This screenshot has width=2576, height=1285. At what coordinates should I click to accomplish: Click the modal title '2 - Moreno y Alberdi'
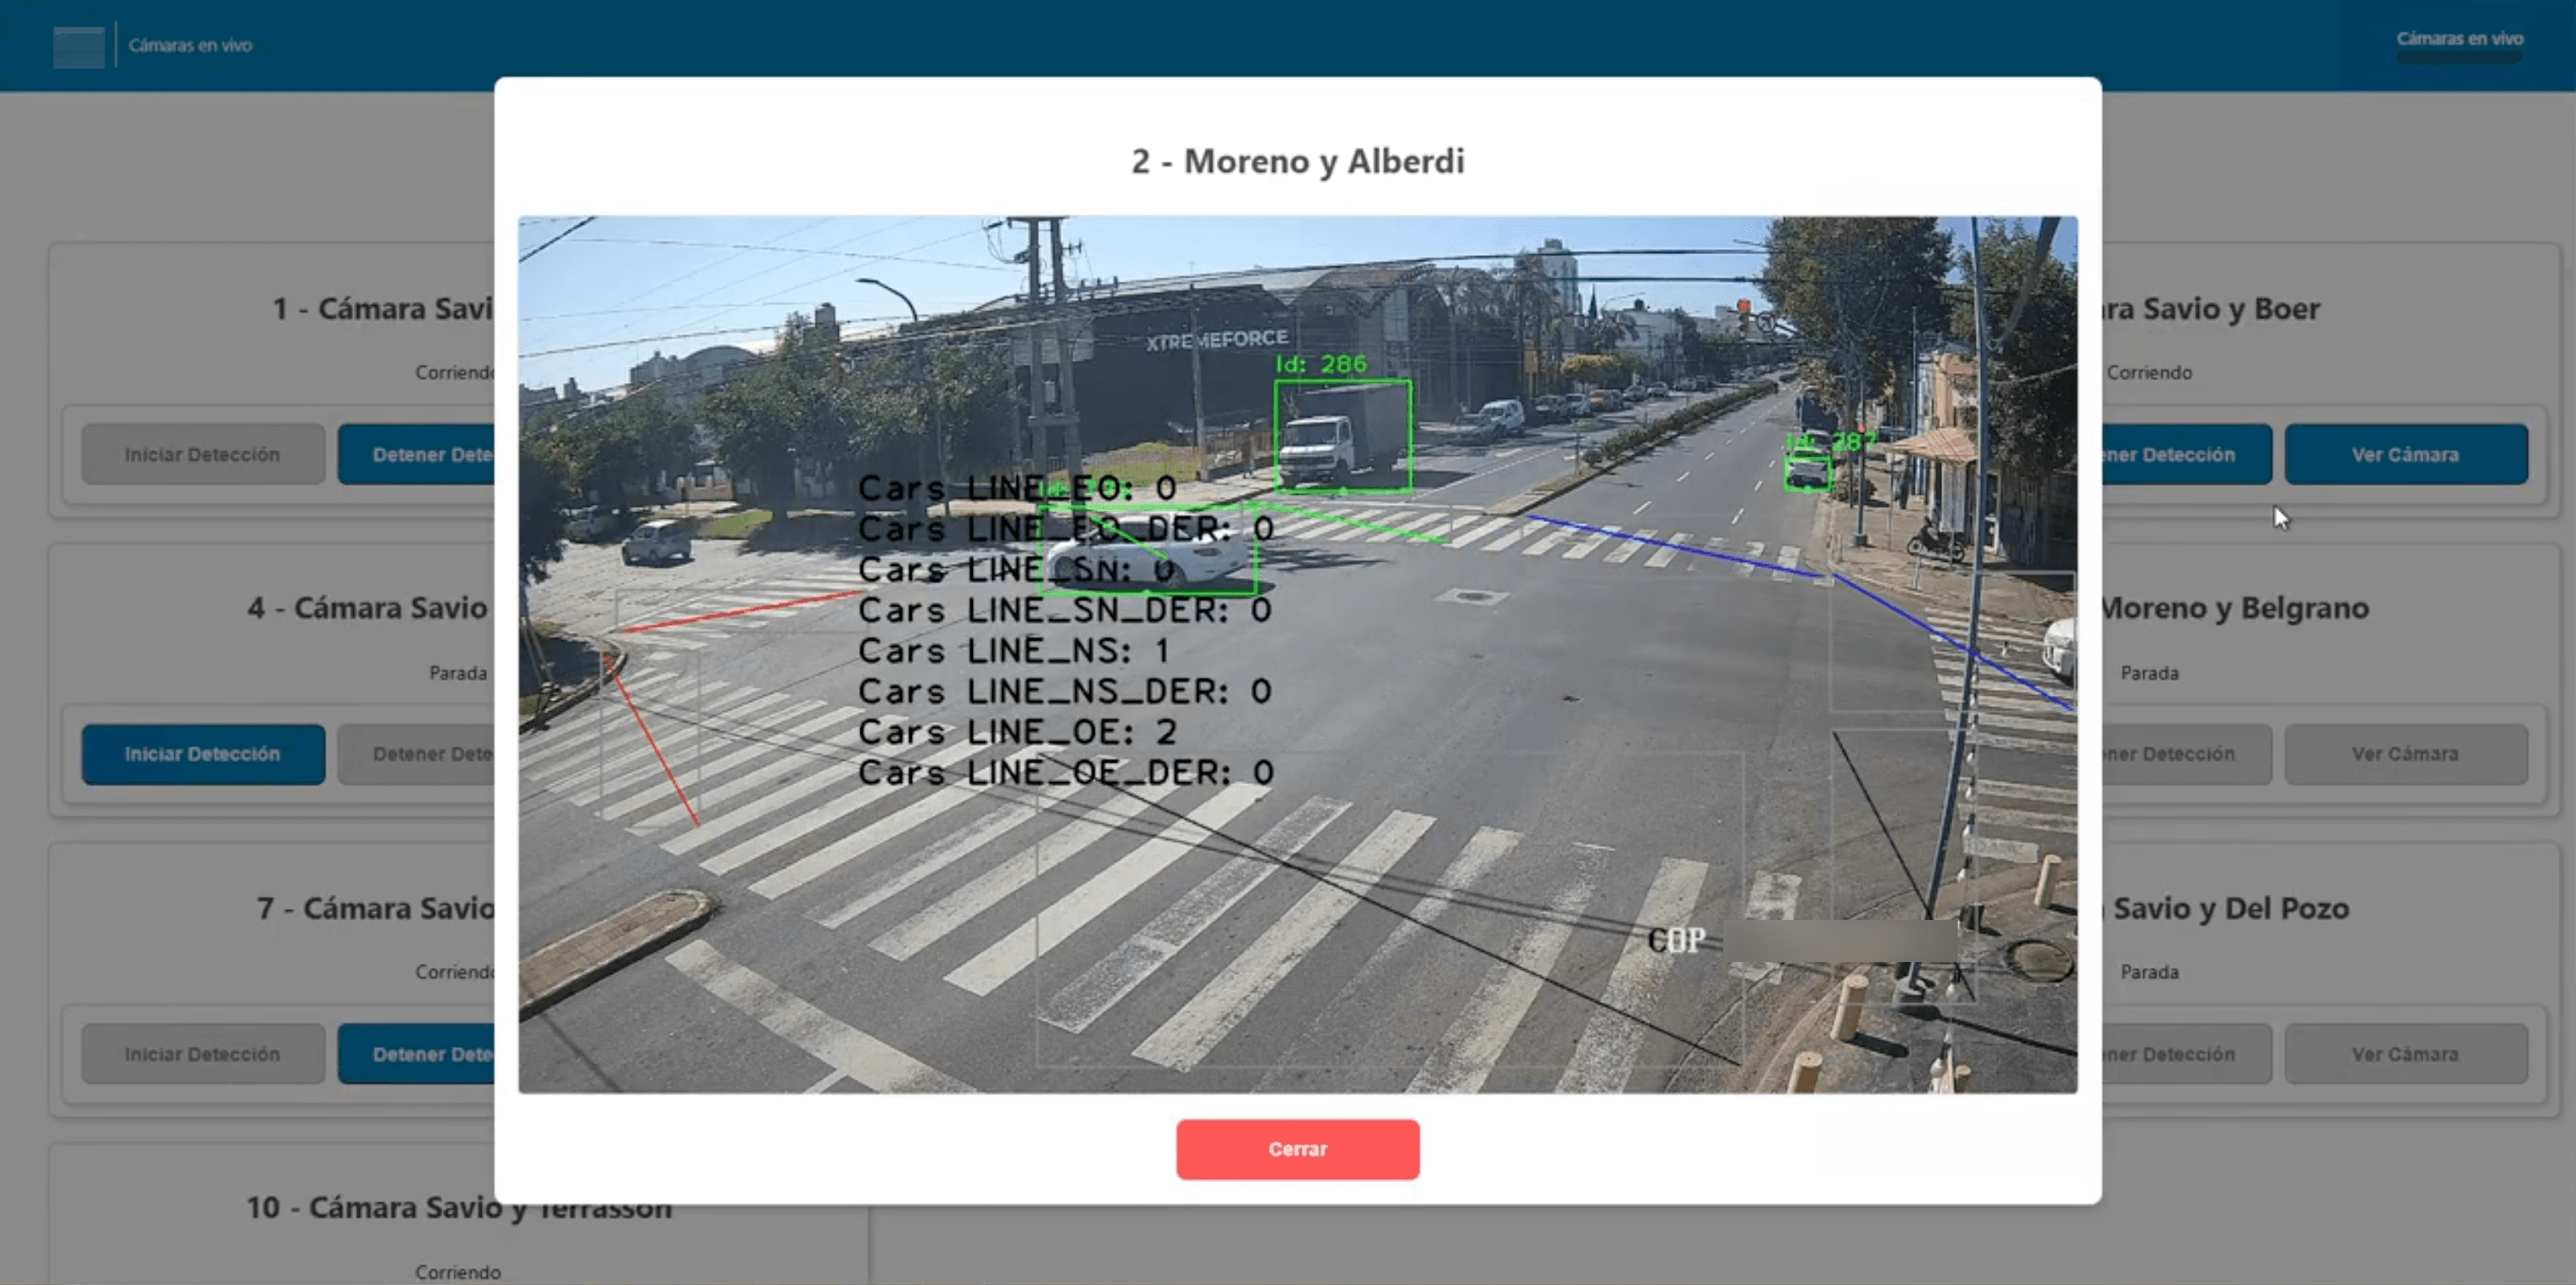[x=1297, y=161]
